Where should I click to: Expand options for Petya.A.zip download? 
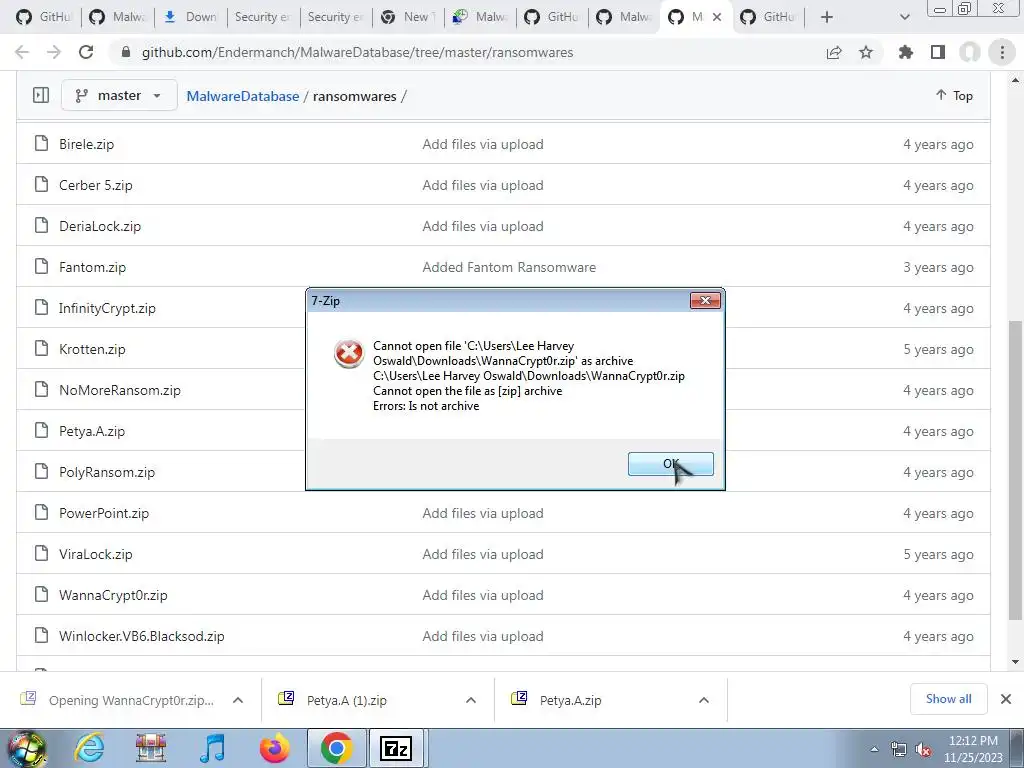click(x=704, y=700)
